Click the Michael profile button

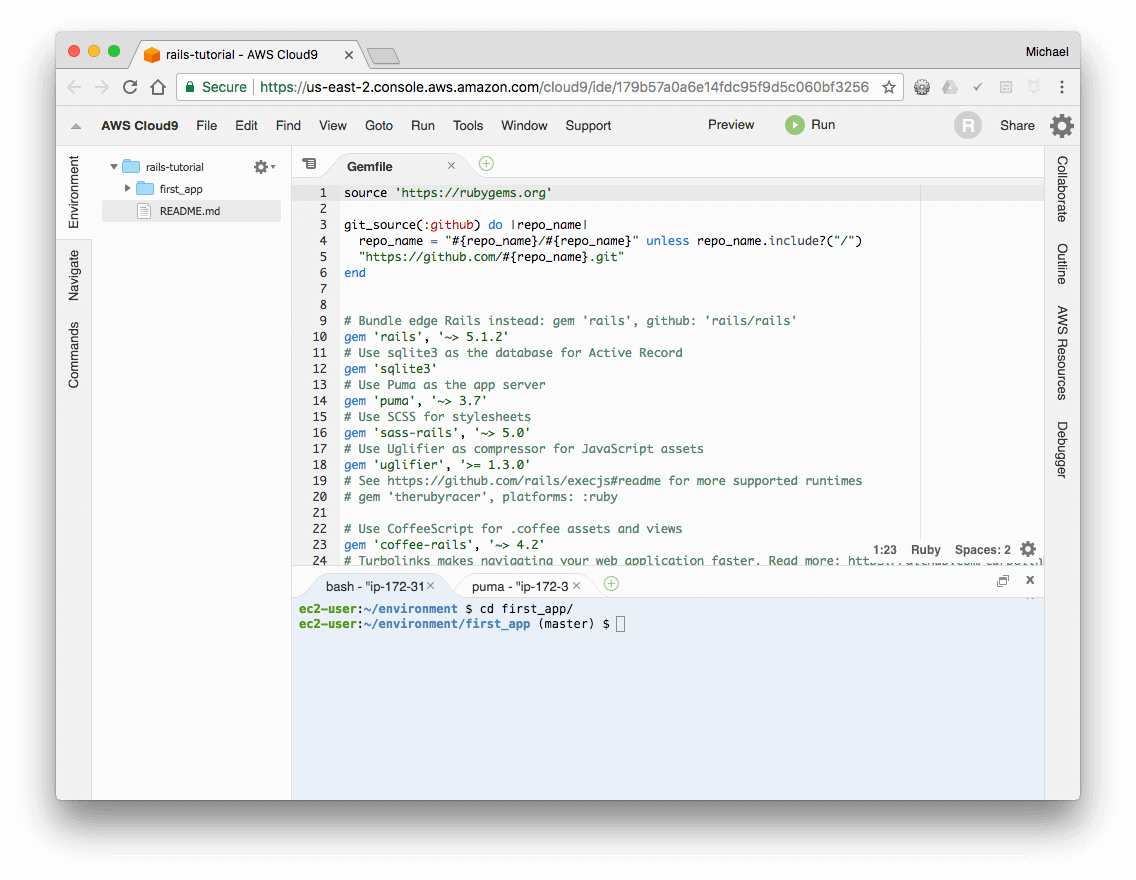point(1046,51)
